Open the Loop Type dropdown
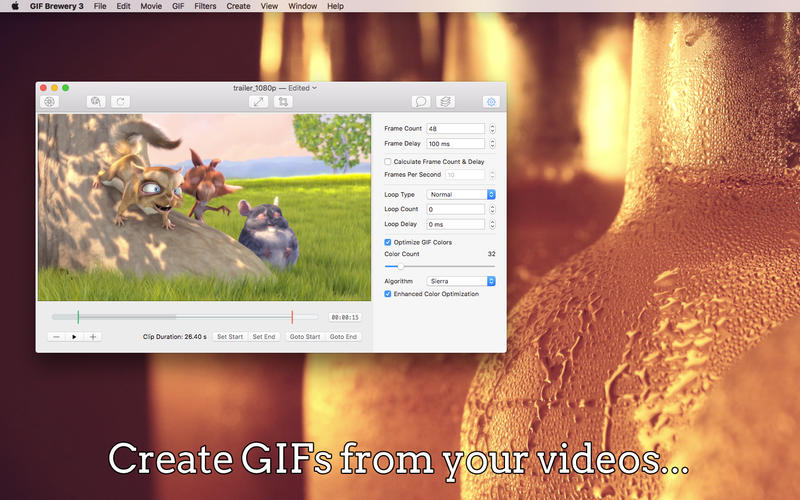Screen dimensions: 800x500 [x=461, y=194]
